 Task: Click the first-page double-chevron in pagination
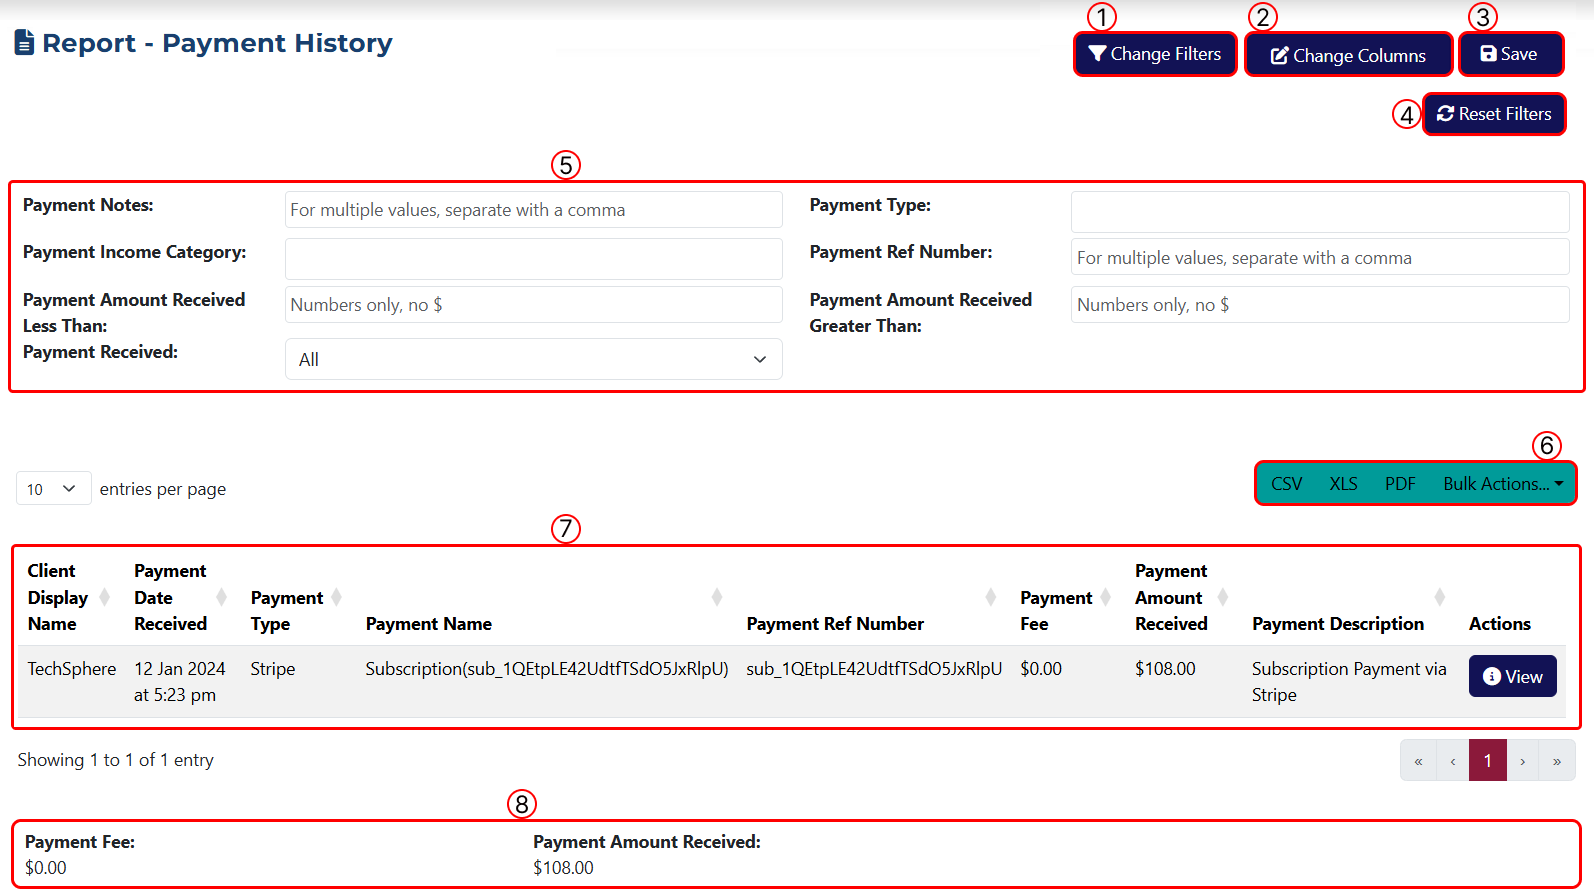click(1418, 760)
